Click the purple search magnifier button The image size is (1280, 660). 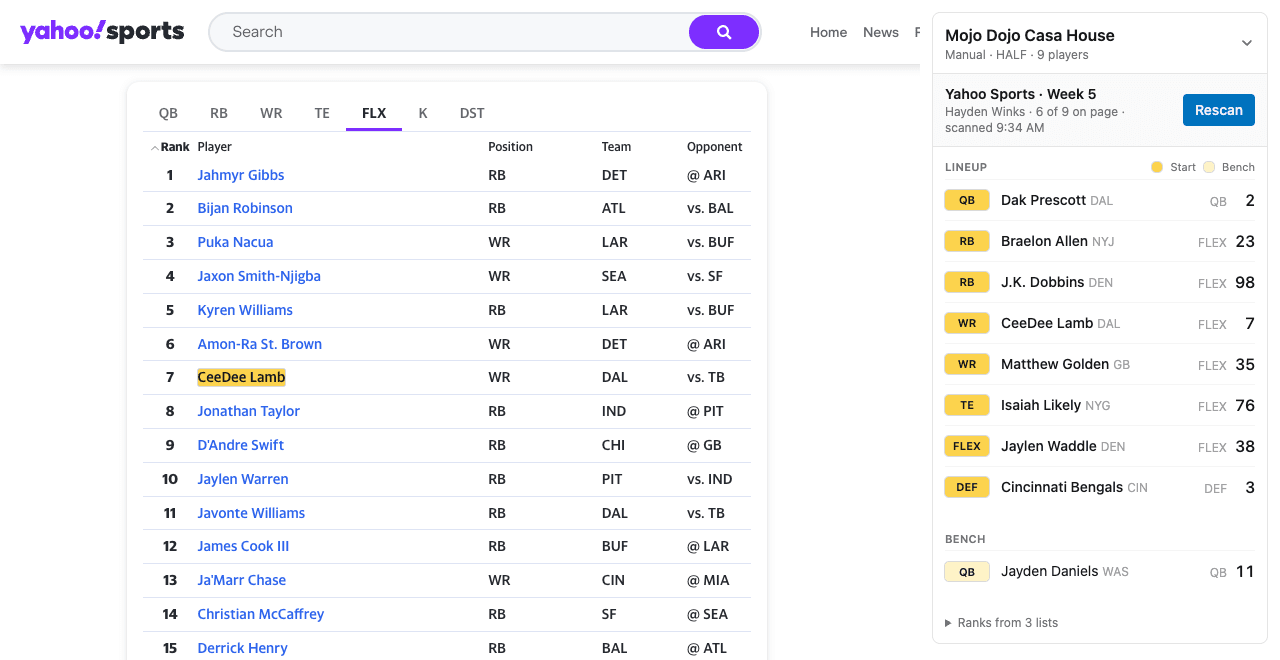(x=724, y=32)
